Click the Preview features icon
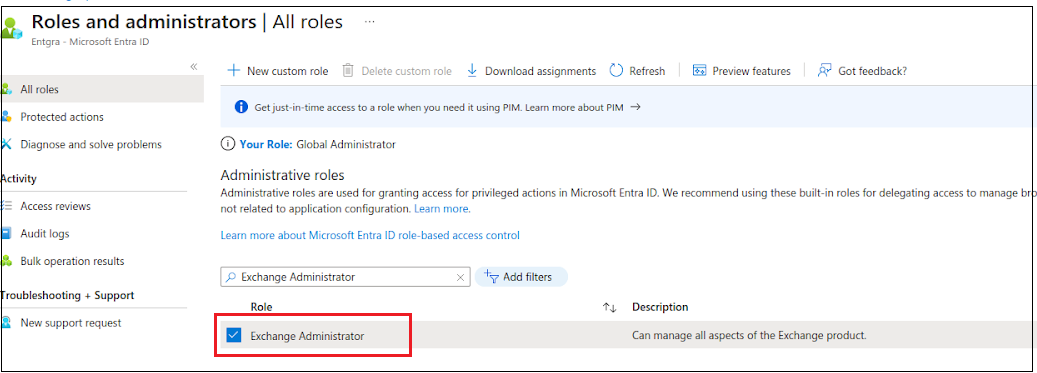 point(700,71)
